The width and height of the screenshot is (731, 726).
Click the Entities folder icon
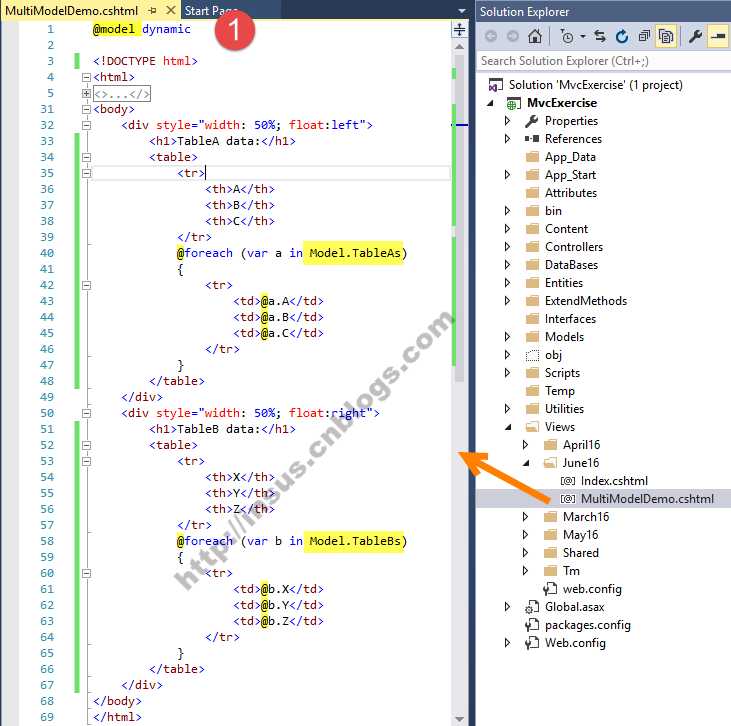pyautogui.click(x=532, y=283)
